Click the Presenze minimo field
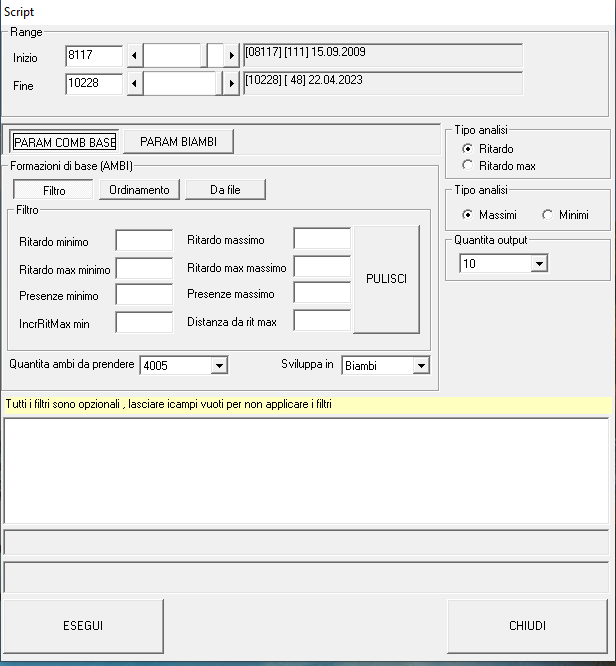Viewport: 616px width, 666px height. tap(144, 294)
